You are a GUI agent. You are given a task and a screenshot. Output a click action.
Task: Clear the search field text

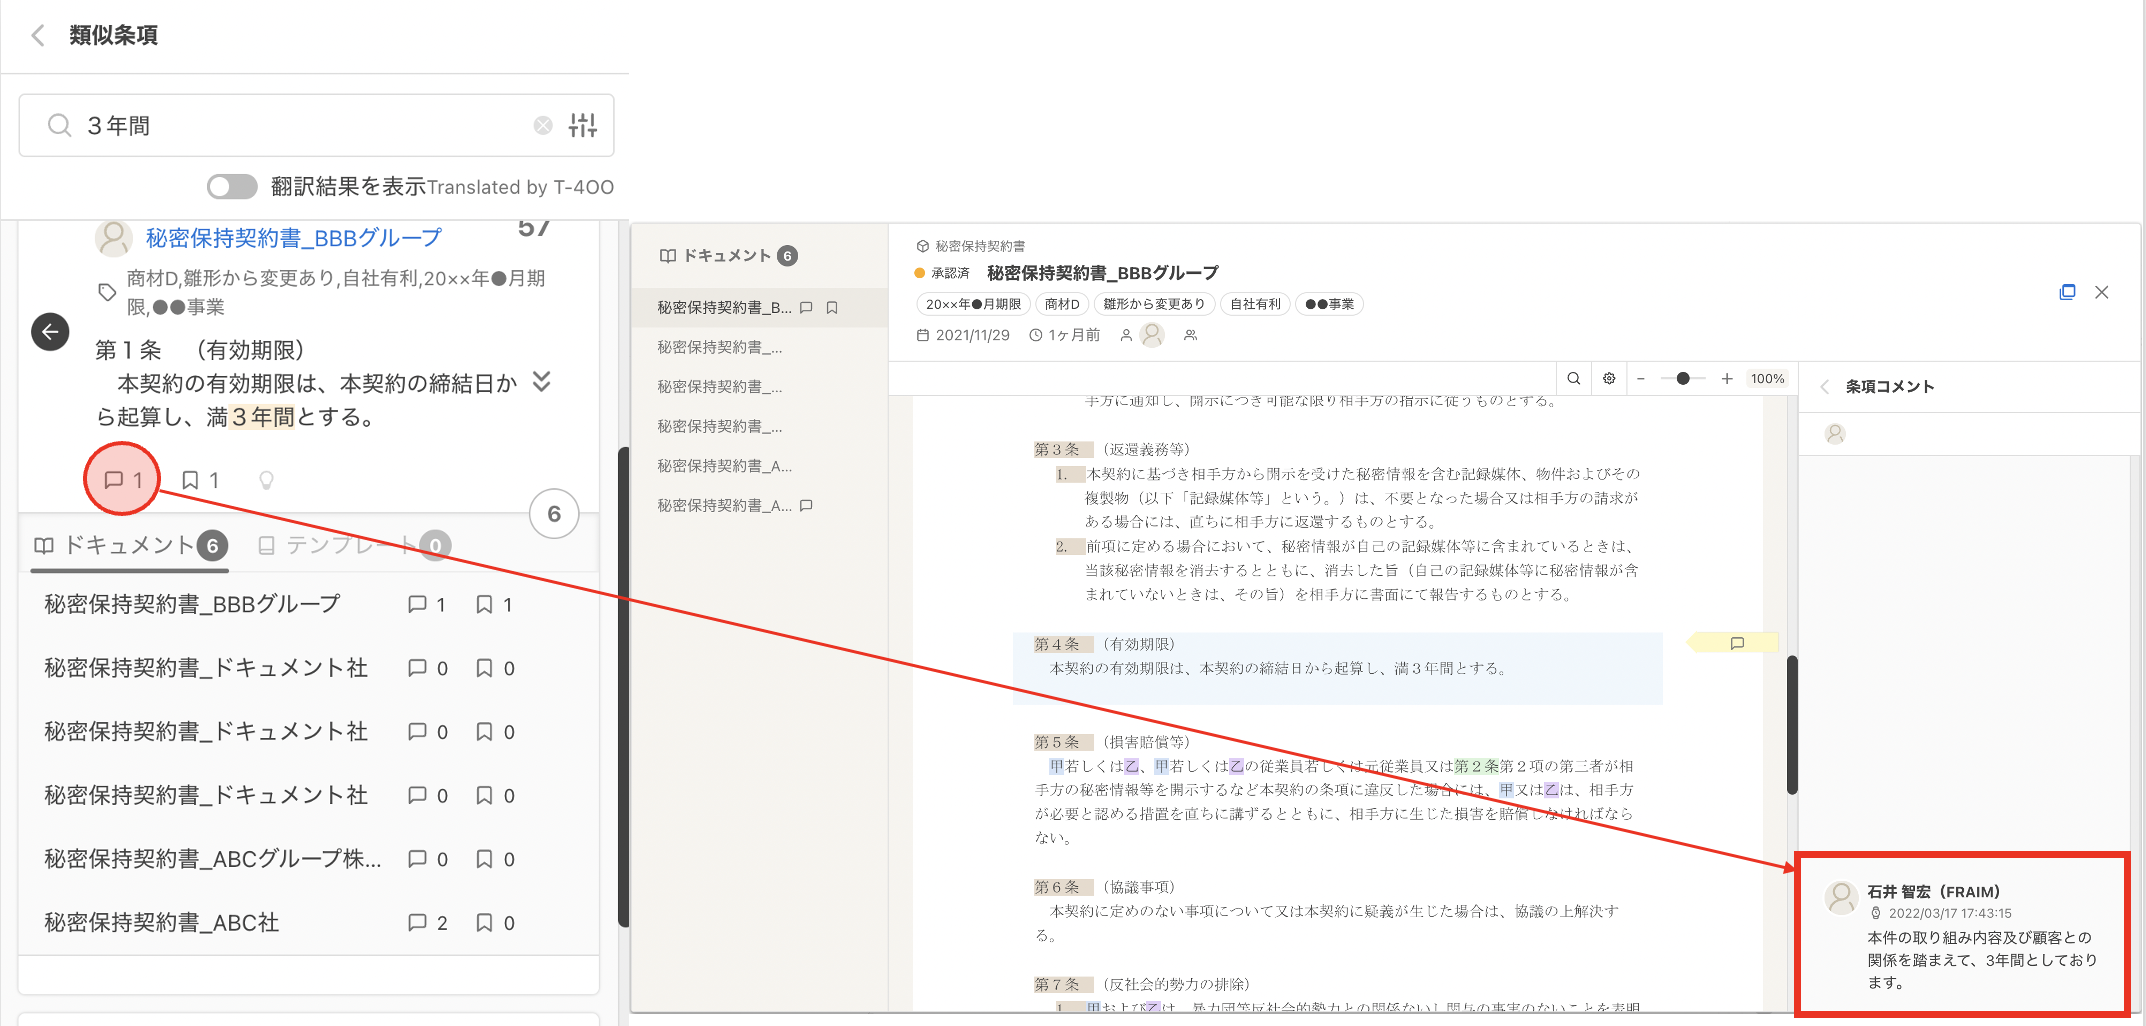pos(543,125)
